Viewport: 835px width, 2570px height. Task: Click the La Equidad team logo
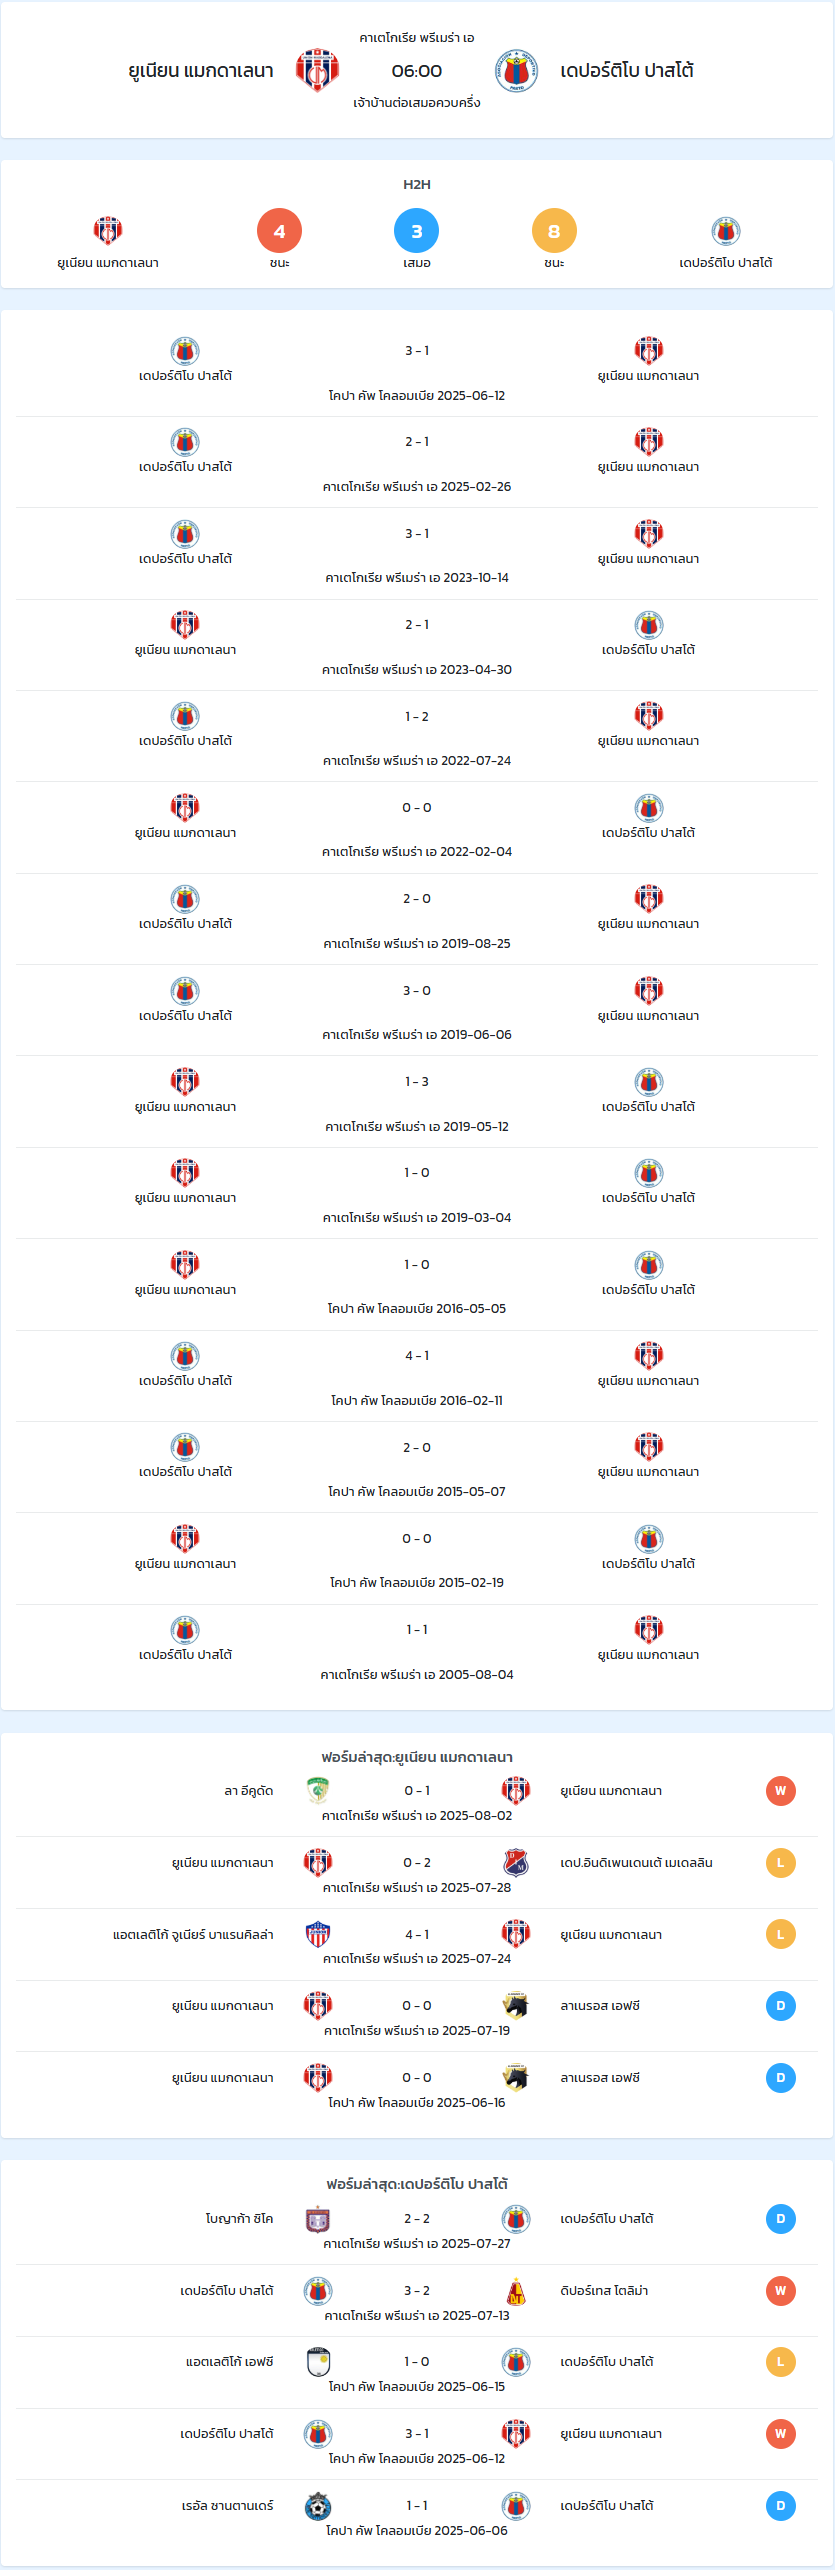coord(318,1790)
